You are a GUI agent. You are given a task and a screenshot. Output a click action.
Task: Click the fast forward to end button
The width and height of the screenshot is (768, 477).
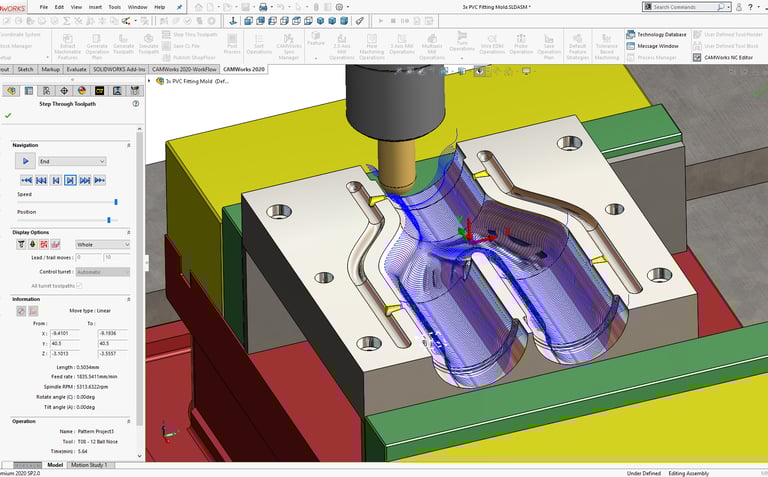99,180
